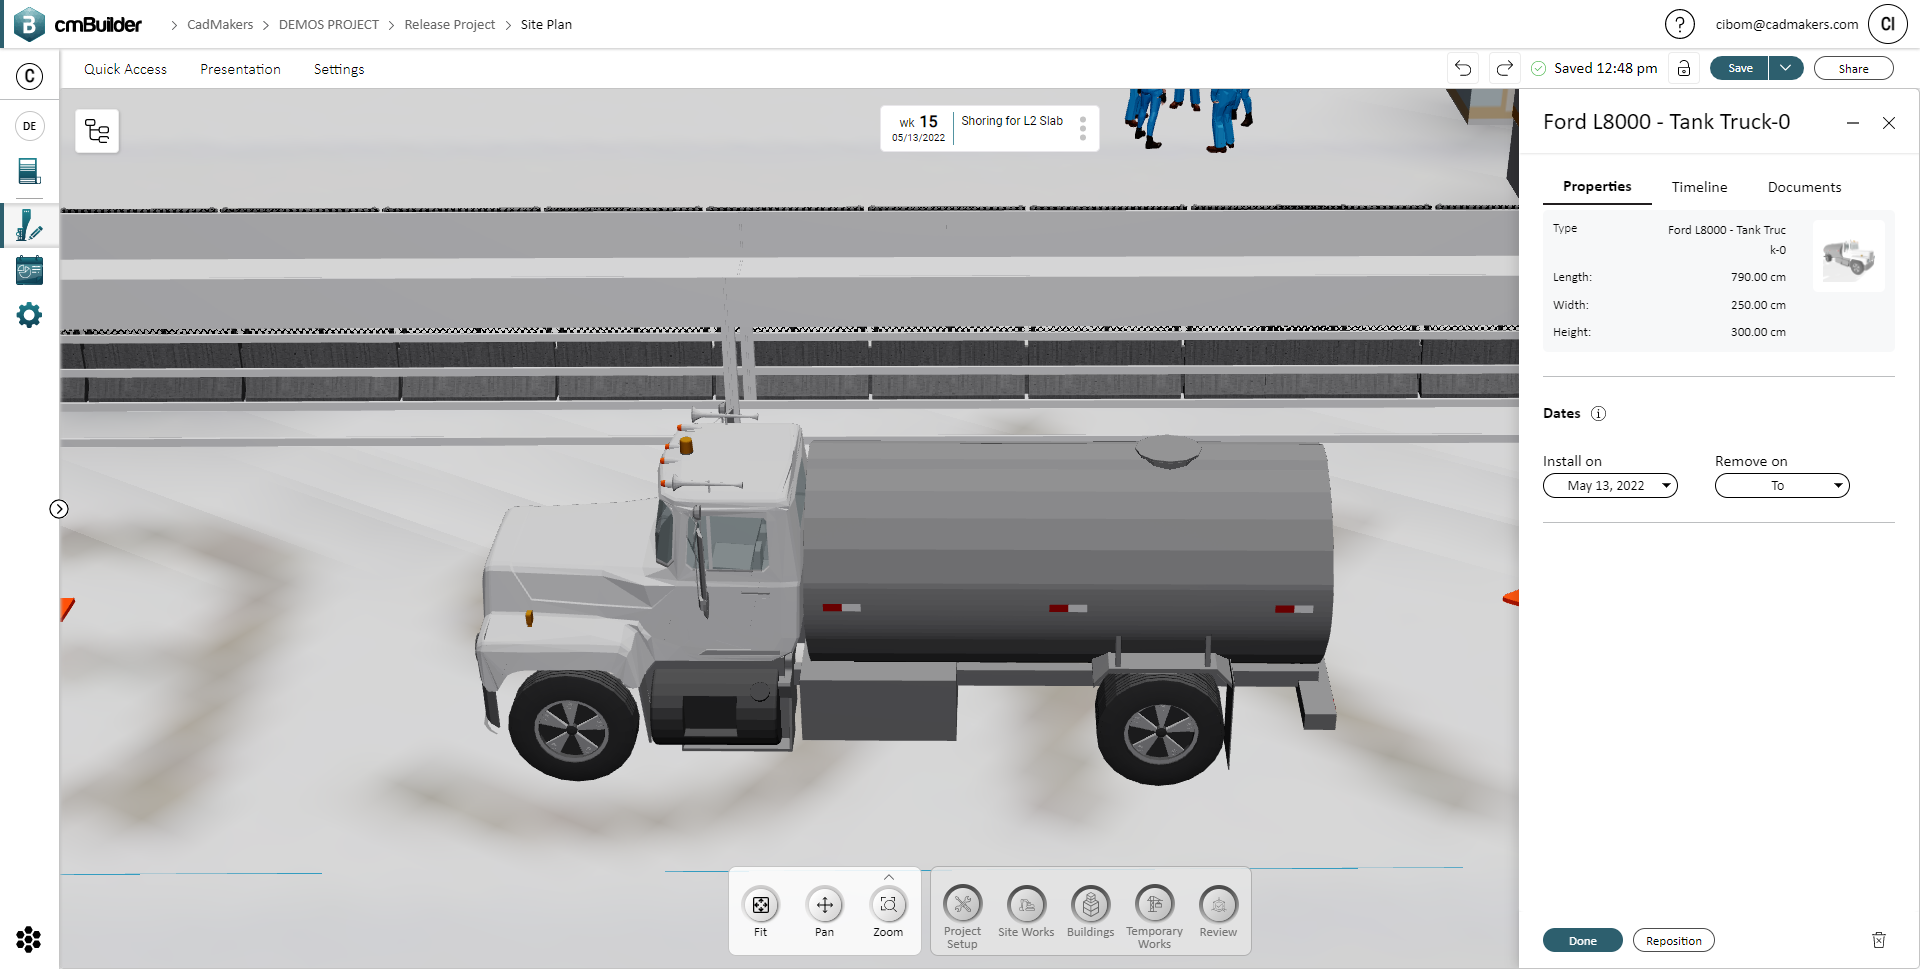Open the C company icon in sidebar

[x=30, y=76]
